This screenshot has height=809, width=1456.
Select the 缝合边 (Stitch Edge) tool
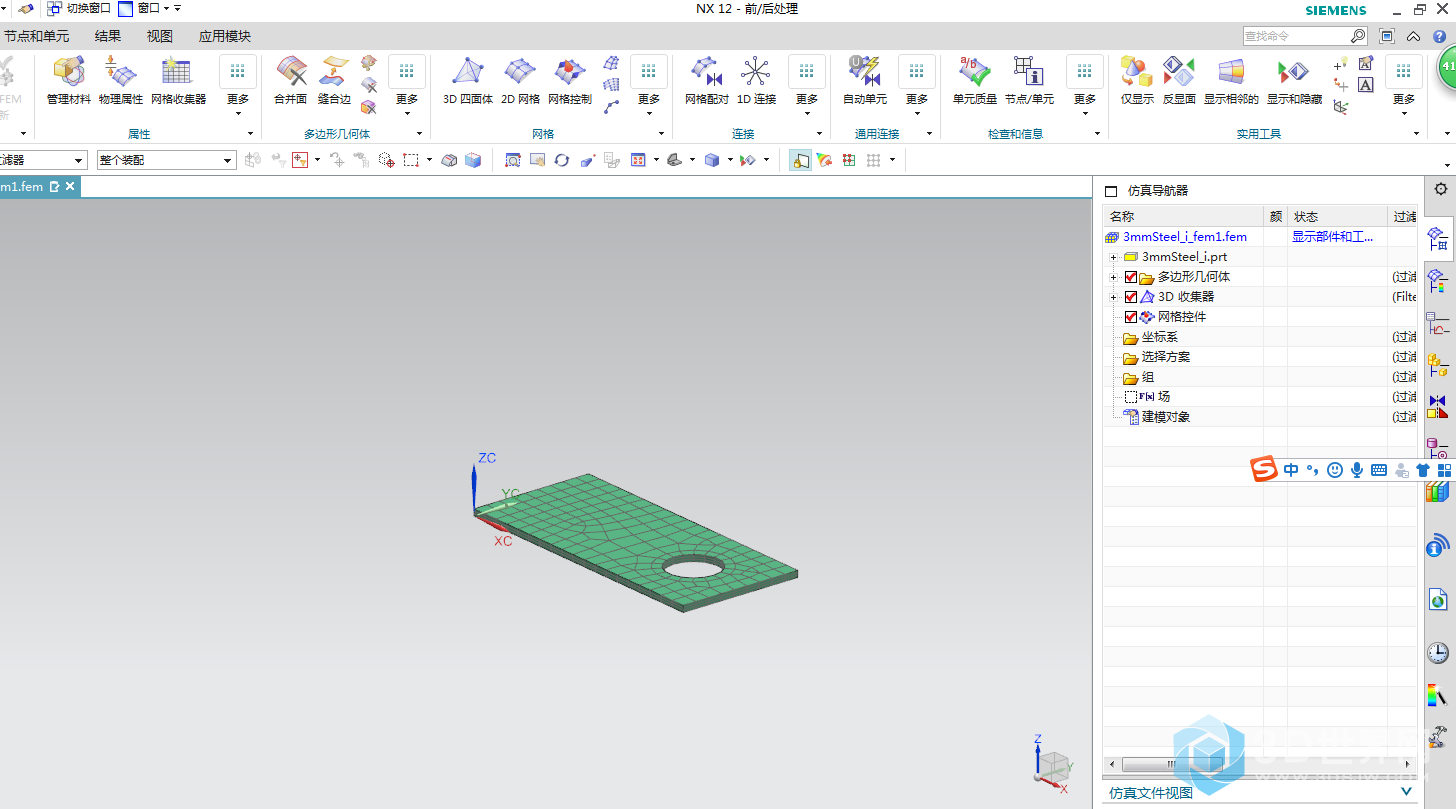point(334,81)
